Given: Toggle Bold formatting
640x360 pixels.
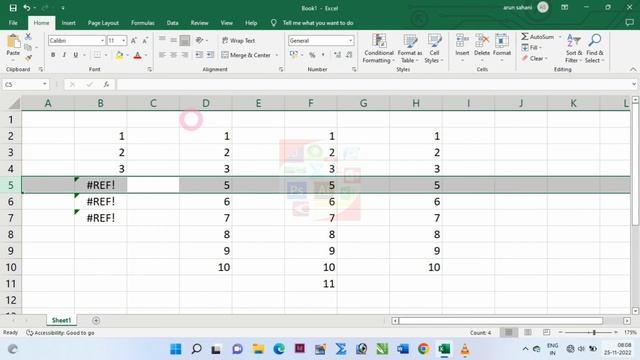Looking at the screenshot, I should [53, 55].
